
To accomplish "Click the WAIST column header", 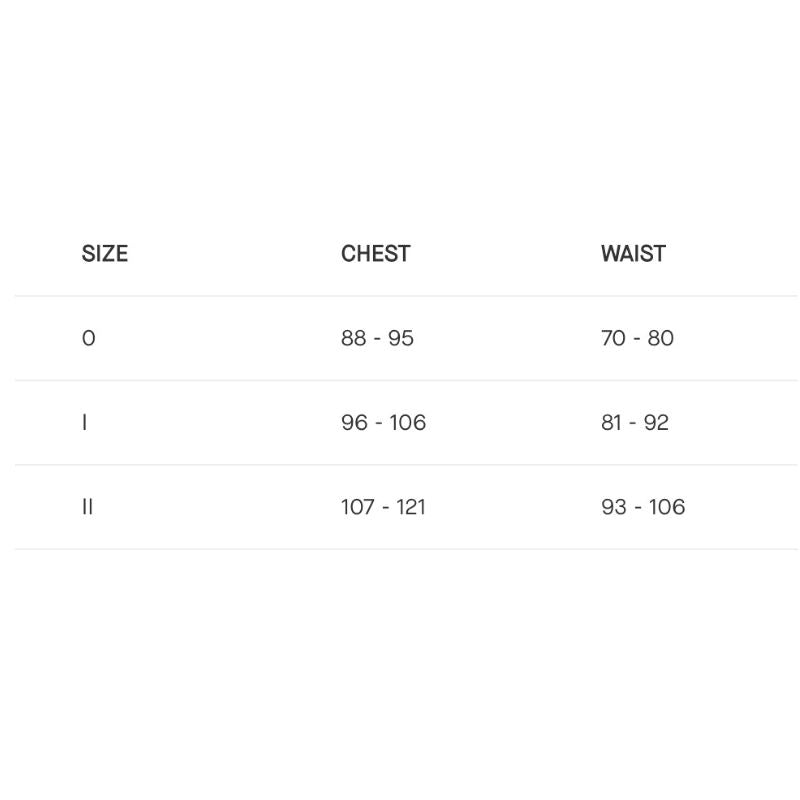I will 633,254.
